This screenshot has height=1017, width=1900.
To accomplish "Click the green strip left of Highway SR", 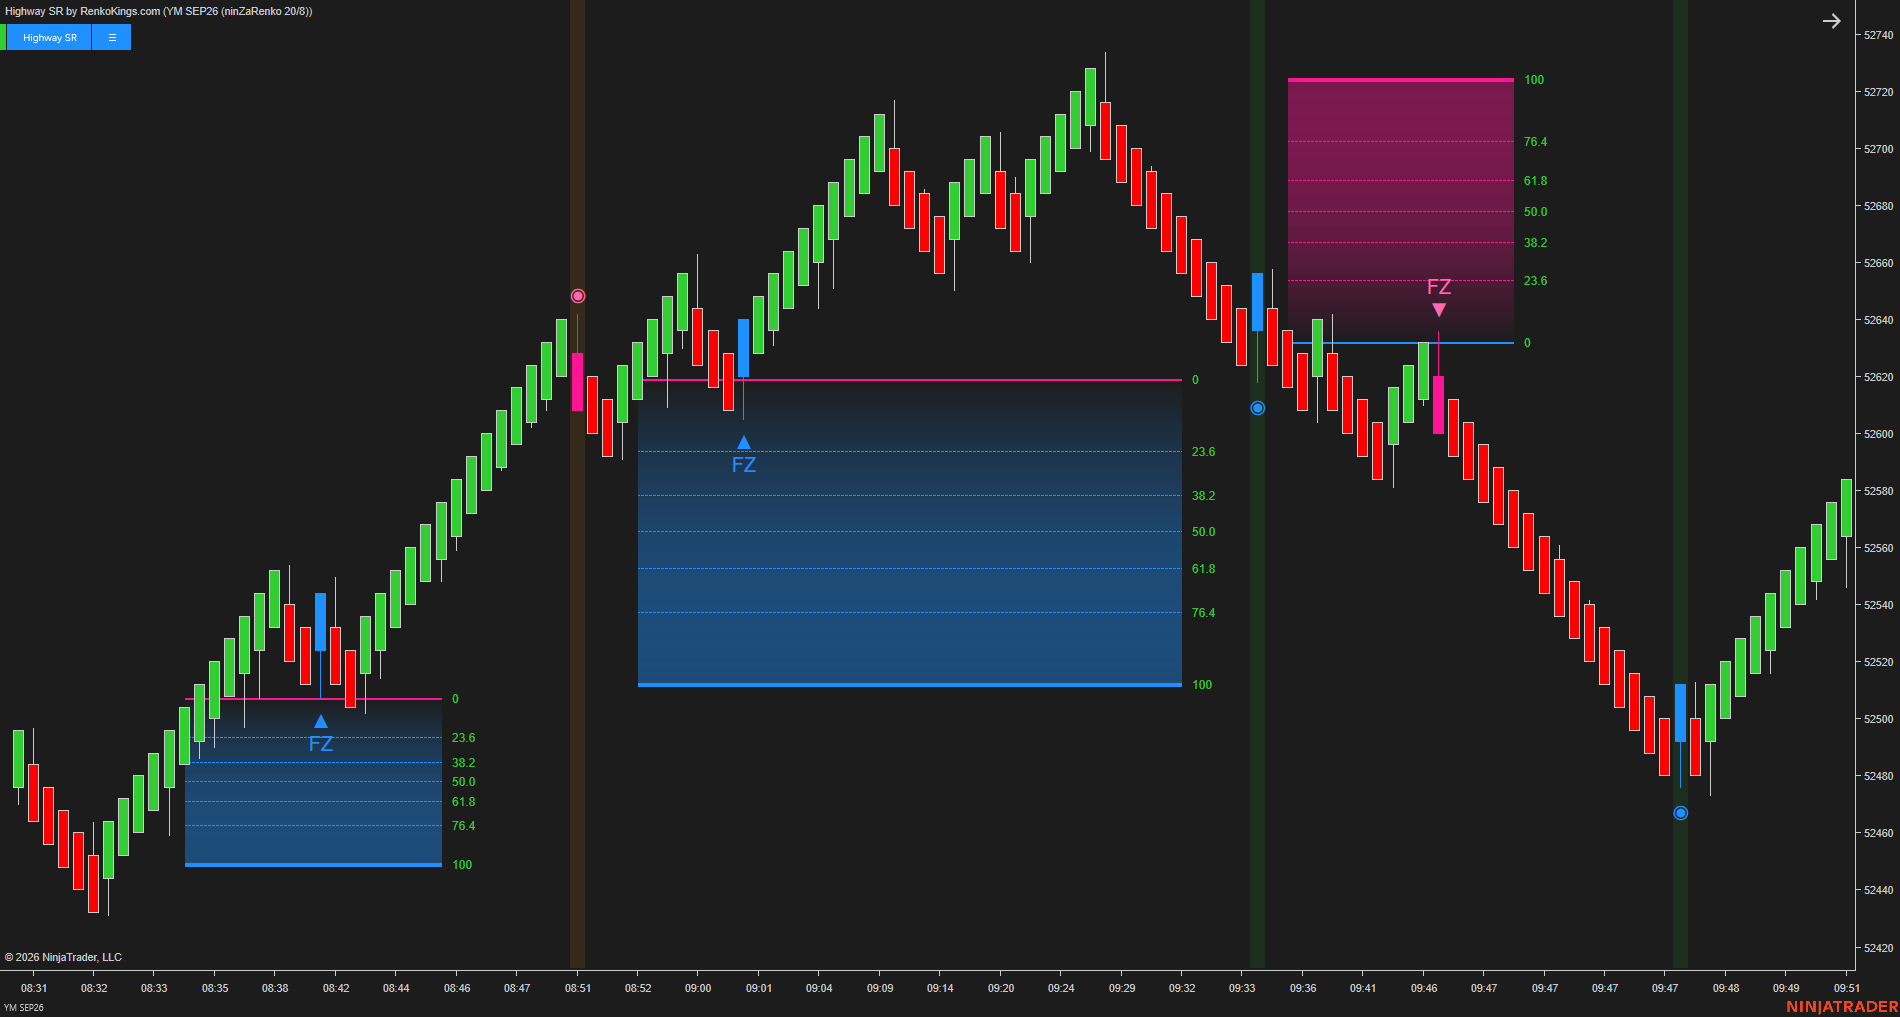I will pyautogui.click(x=3, y=37).
